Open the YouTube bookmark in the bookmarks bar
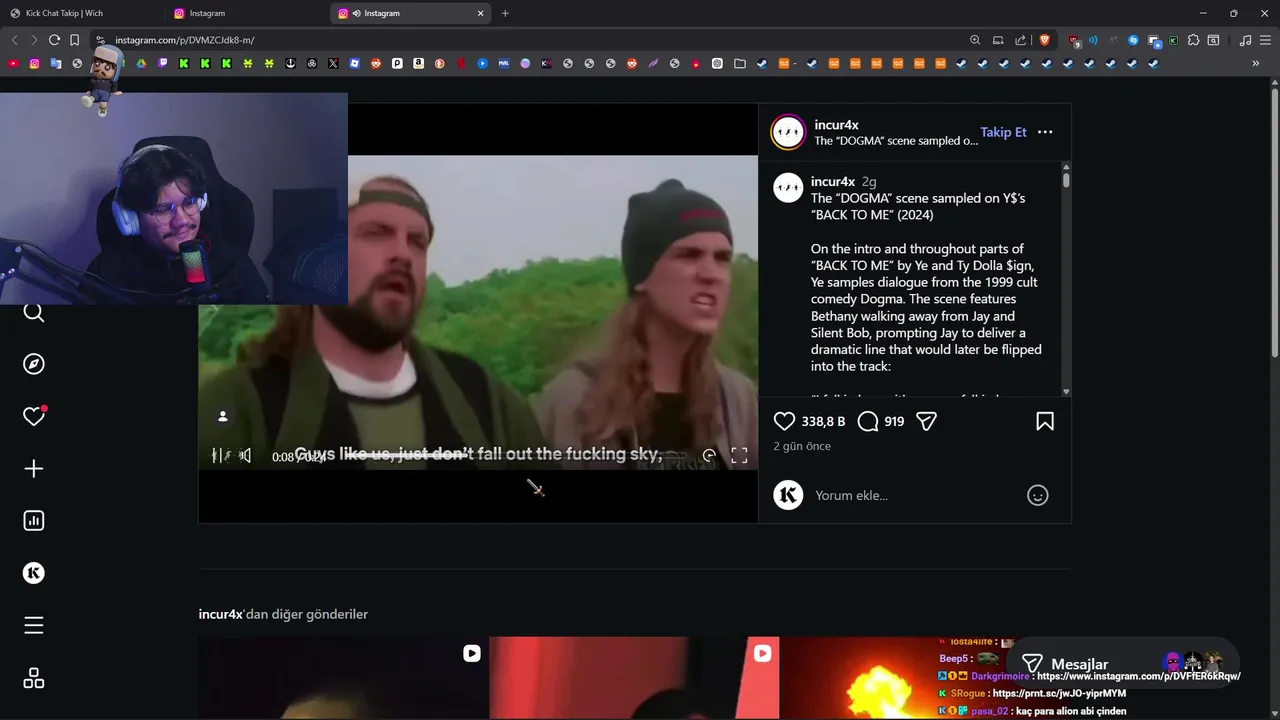Image resolution: width=1280 pixels, height=720 pixels. (13, 63)
